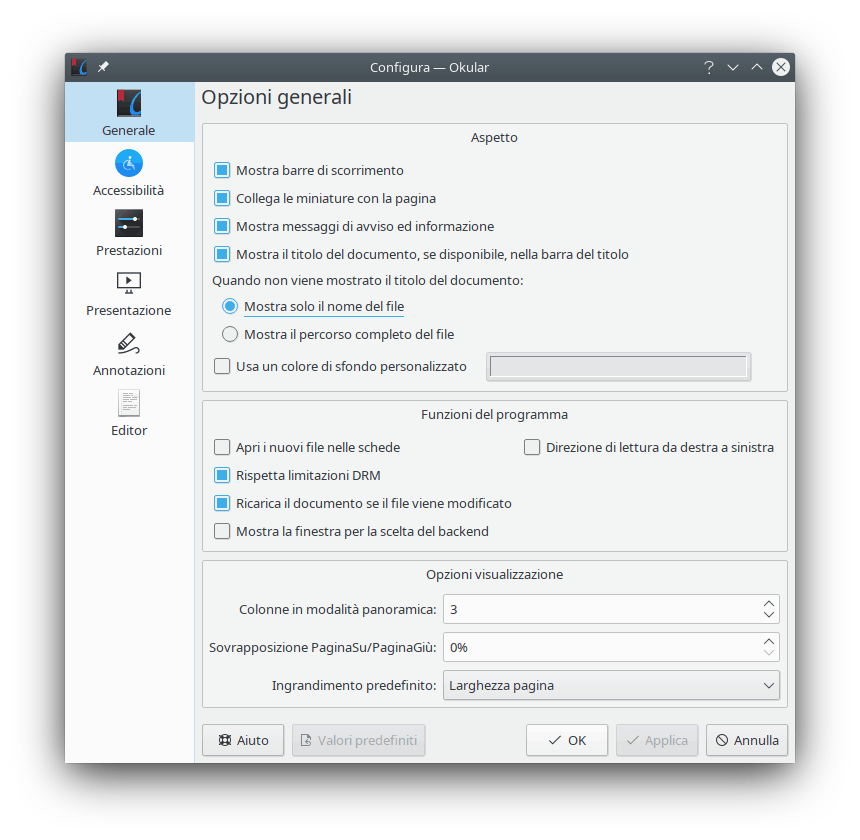Increase Sovrapposizione PaginaSu/PaginaGiù percentage
Screen dimensions: 860x840
point(768,642)
